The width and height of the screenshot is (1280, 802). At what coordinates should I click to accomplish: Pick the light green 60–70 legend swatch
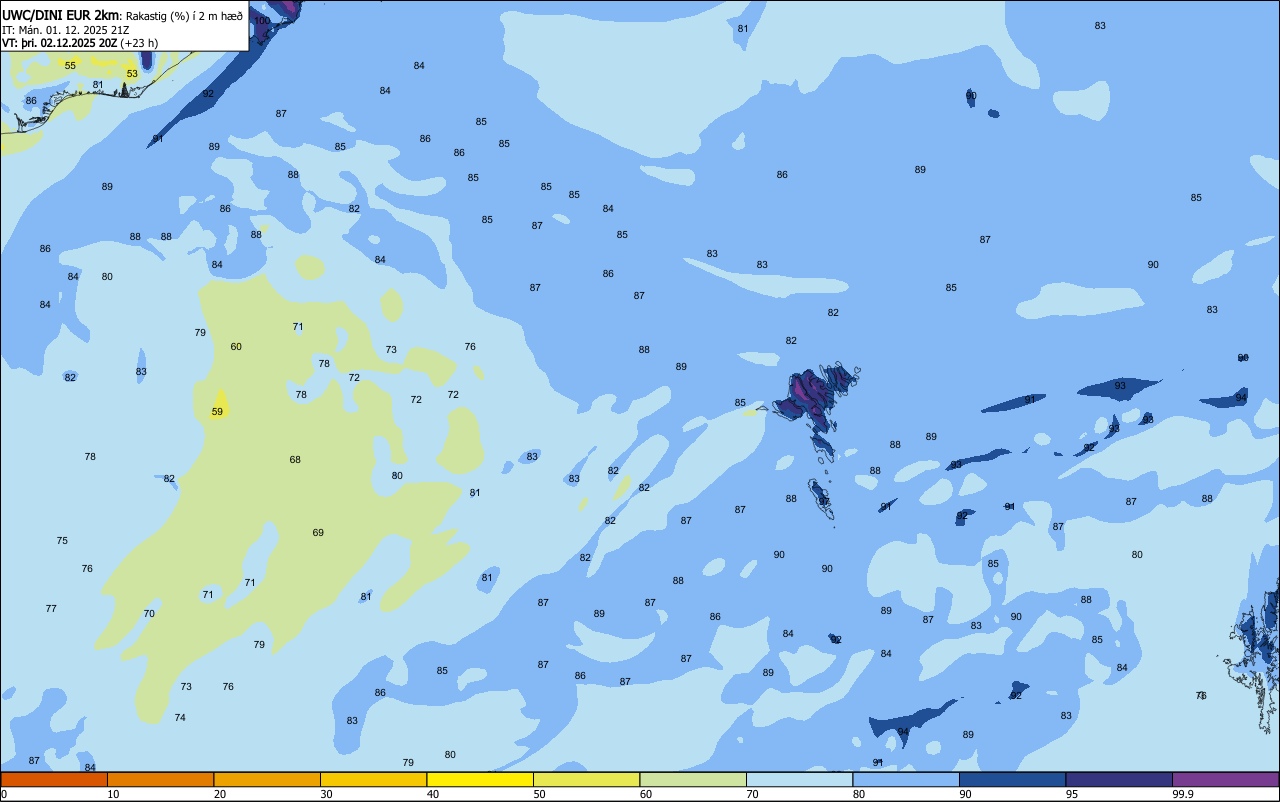pyautogui.click(x=693, y=779)
